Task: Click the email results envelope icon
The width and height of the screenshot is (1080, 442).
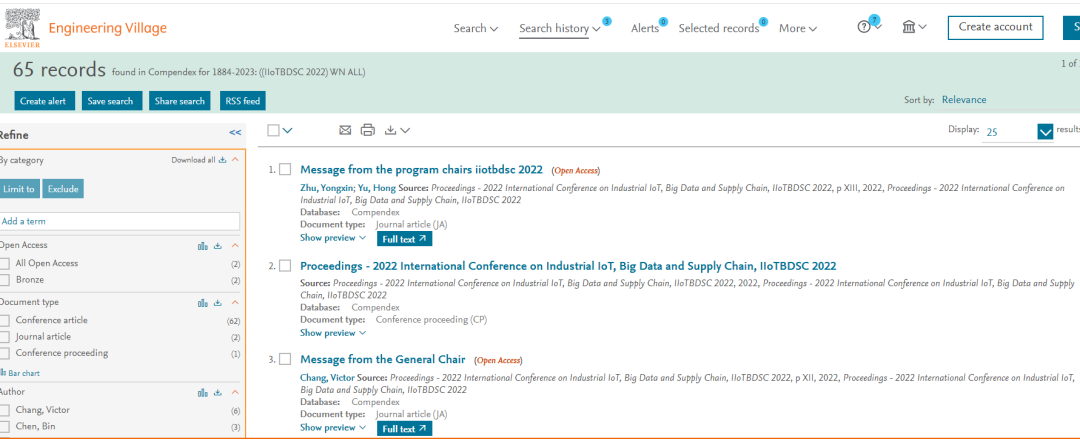Action: pyautogui.click(x=345, y=130)
